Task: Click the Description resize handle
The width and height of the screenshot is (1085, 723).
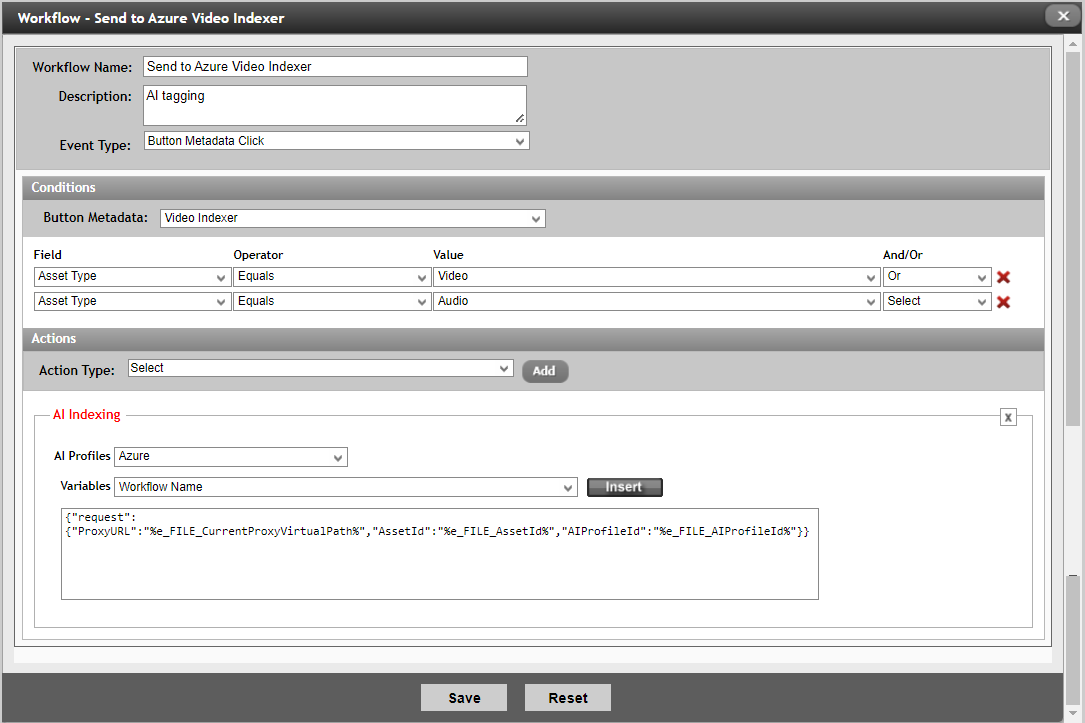Action: pyautogui.click(x=520, y=118)
